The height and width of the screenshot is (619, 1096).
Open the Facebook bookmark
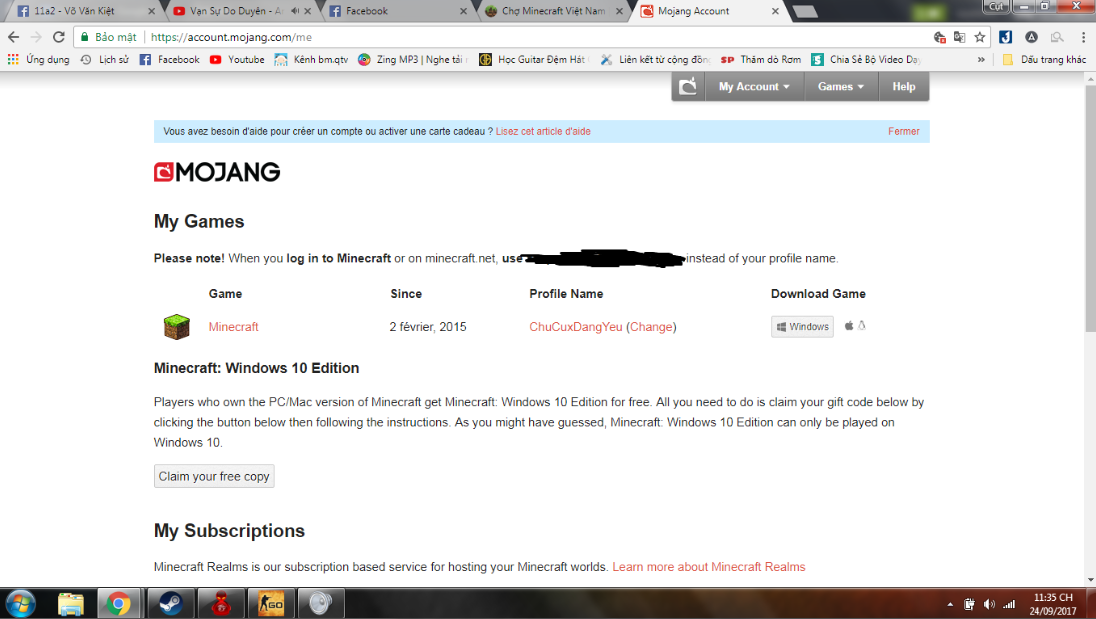point(170,59)
